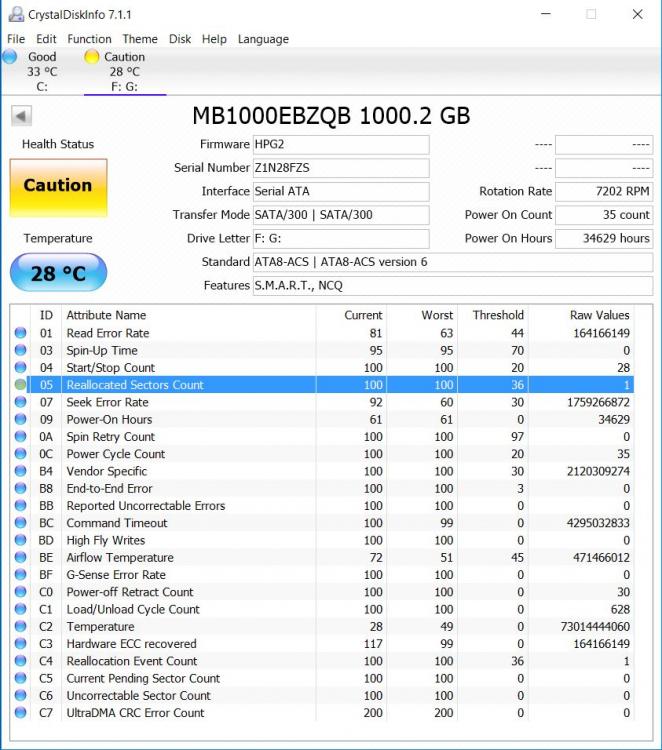Select the blue Good status orb for drive C:

[10, 57]
